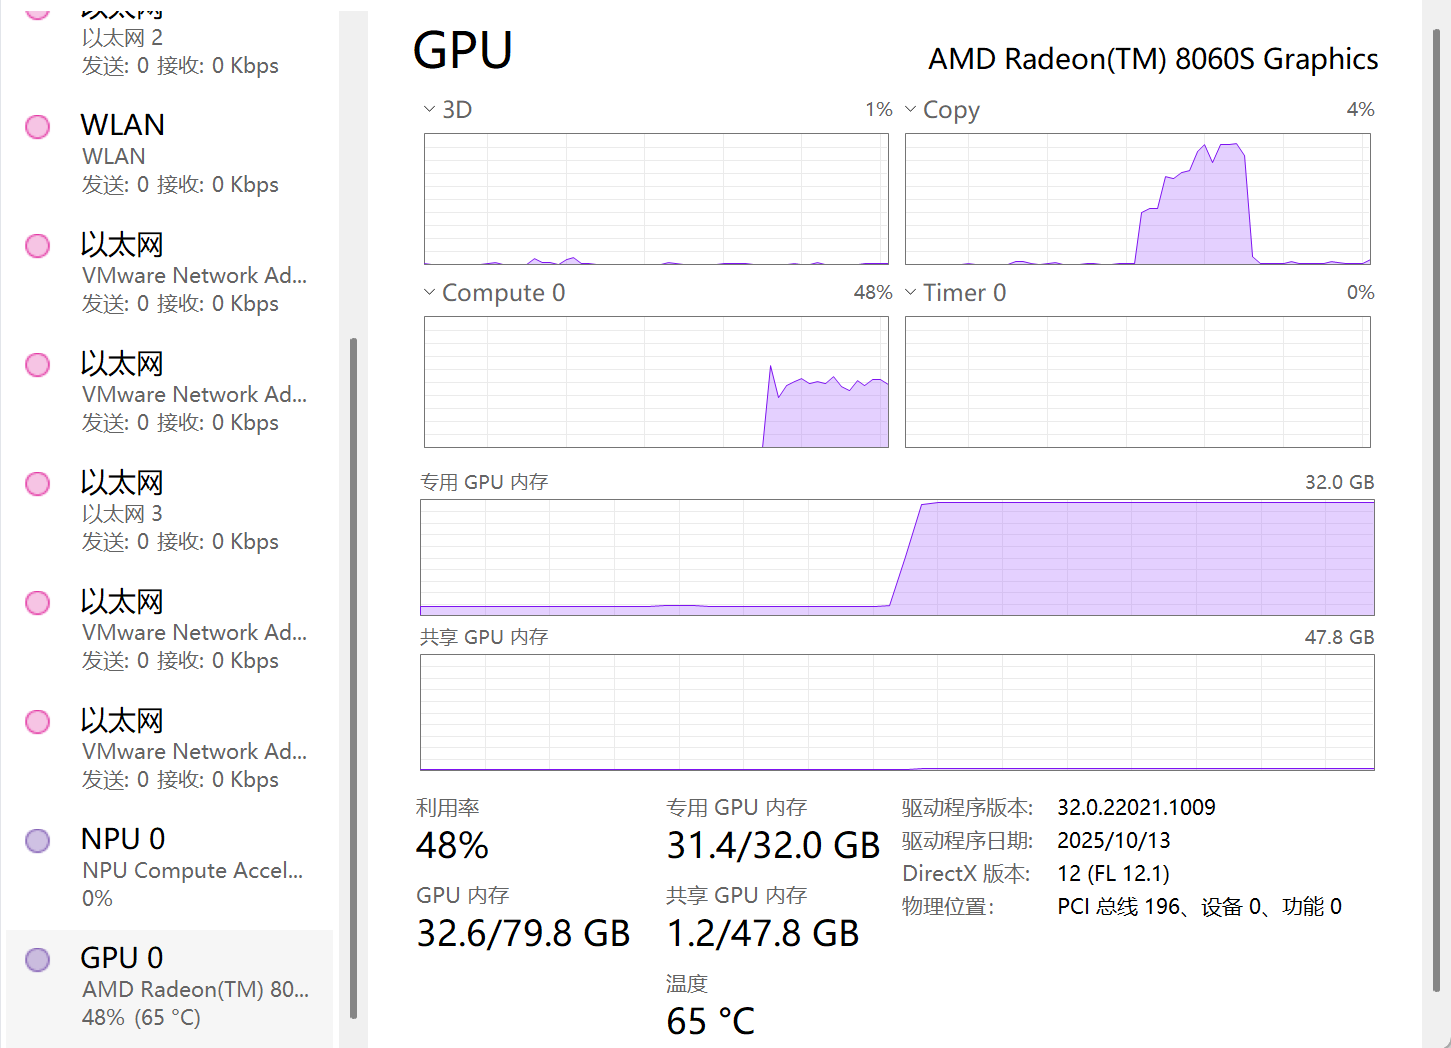
Task: Click the driver version 32.0.22021.1009 value
Action: point(1136,807)
